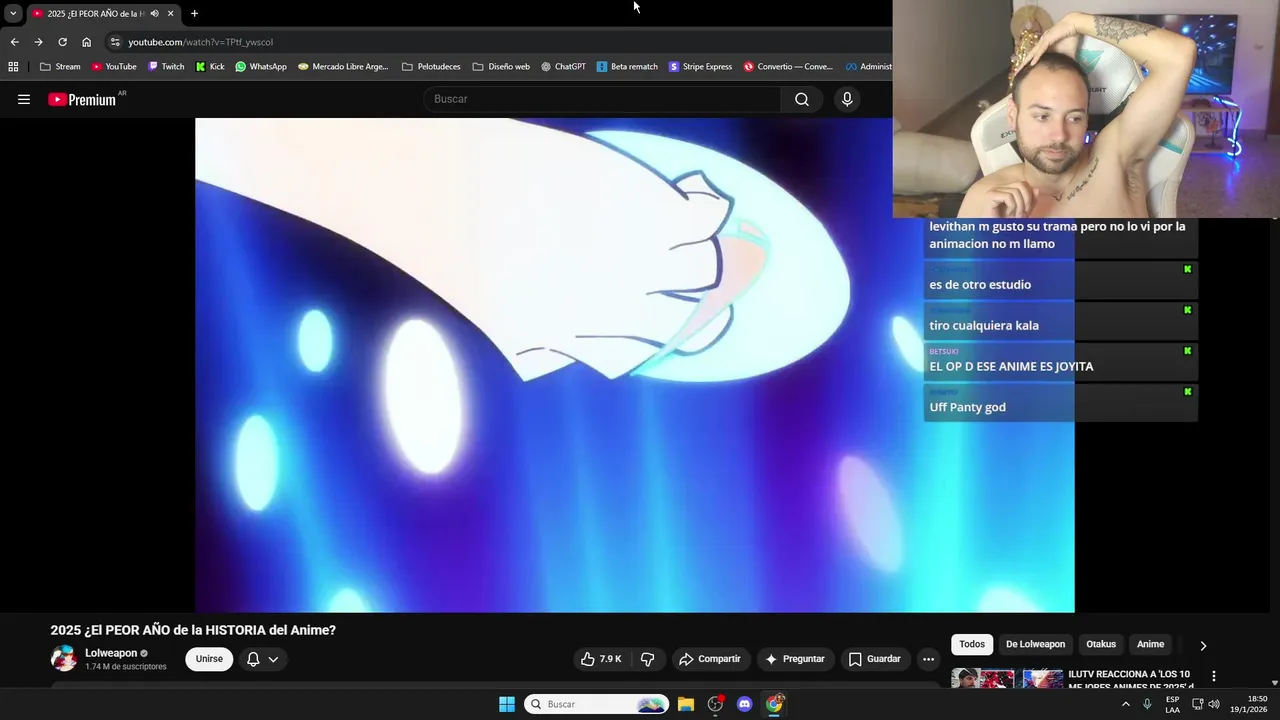Open the YouTube bookmark
The height and width of the screenshot is (720, 1280).
pyautogui.click(x=114, y=67)
